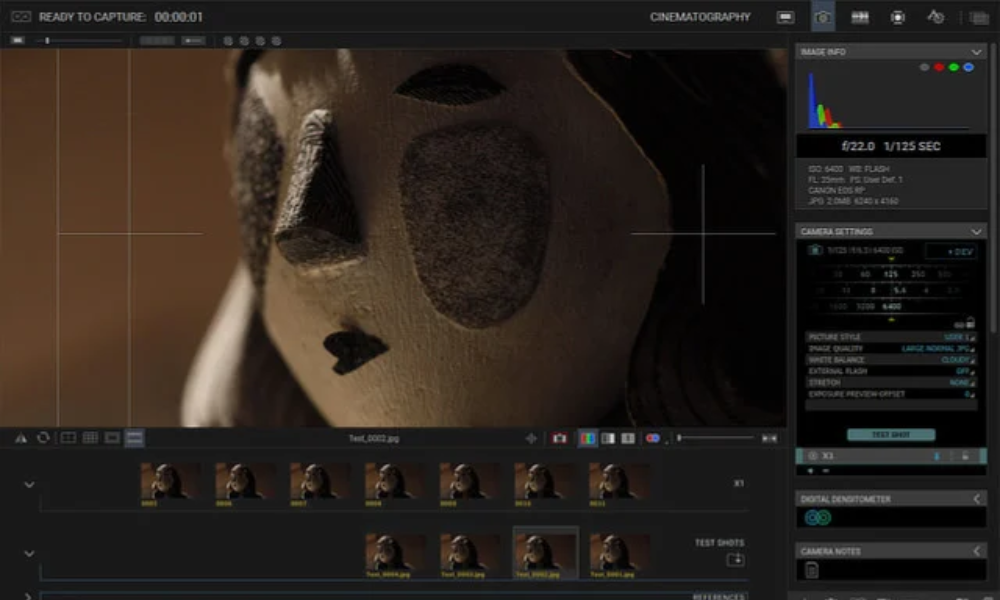Toggle the green histogram channel dot

pos(953,67)
